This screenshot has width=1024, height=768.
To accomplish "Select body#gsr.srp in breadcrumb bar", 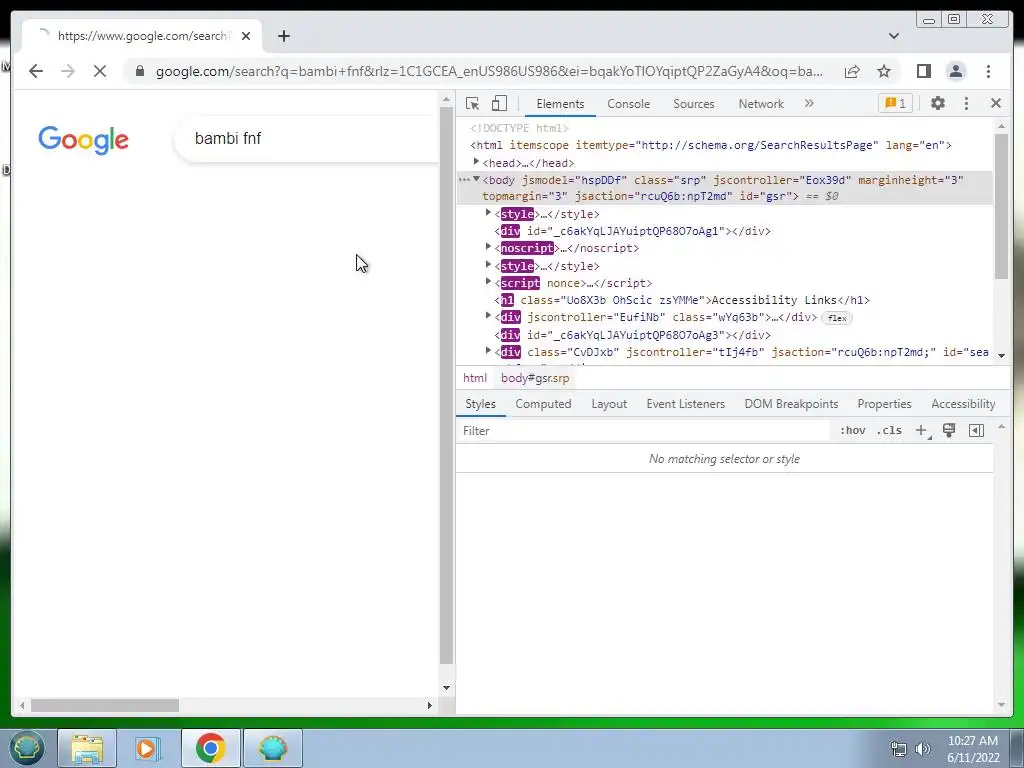I will tap(535, 378).
